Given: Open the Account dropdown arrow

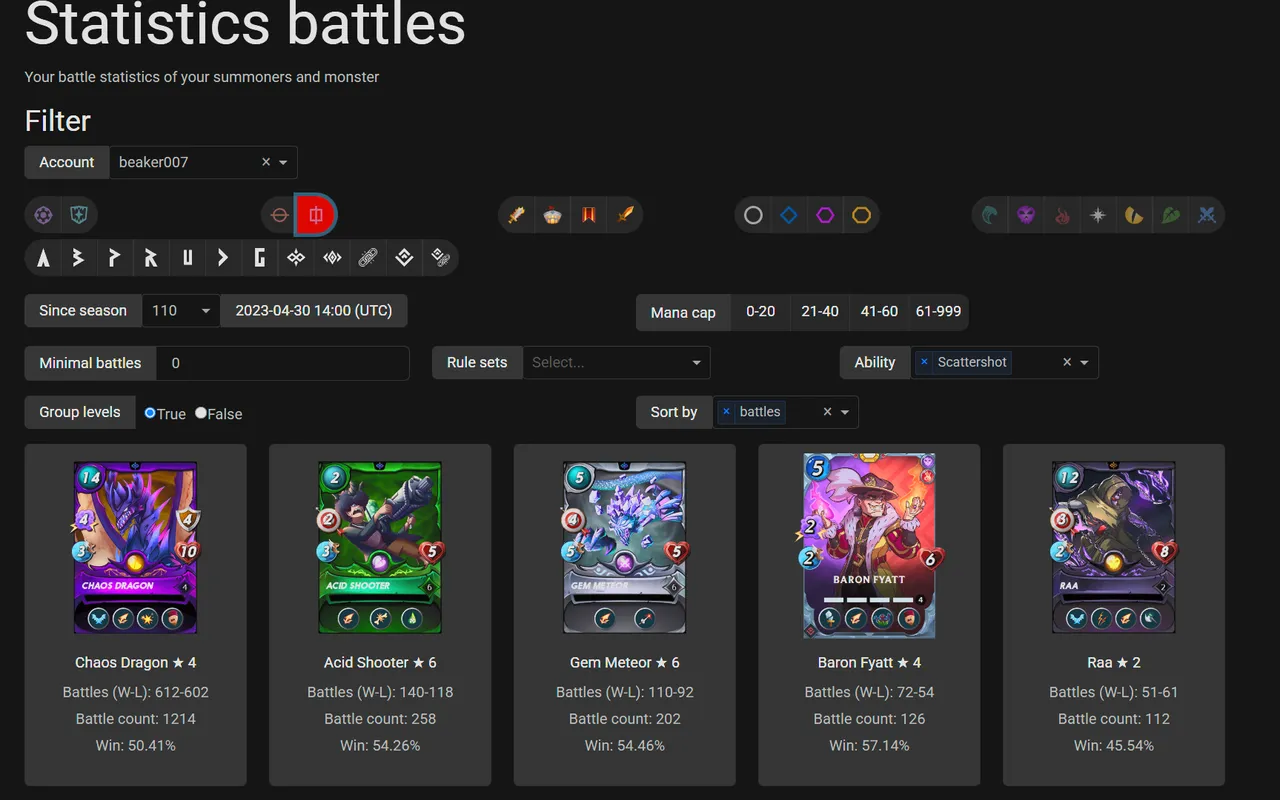Looking at the screenshot, I should (x=284, y=162).
